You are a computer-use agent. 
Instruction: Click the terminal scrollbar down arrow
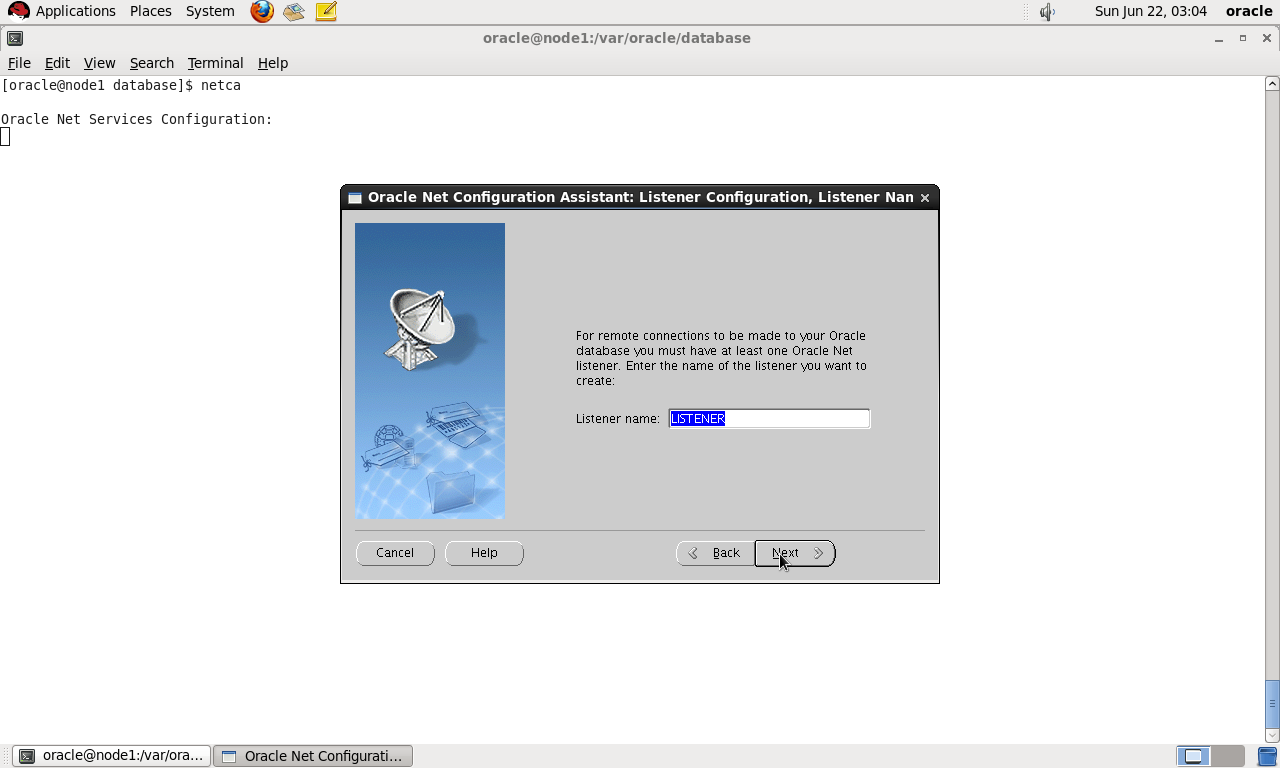click(x=1272, y=736)
